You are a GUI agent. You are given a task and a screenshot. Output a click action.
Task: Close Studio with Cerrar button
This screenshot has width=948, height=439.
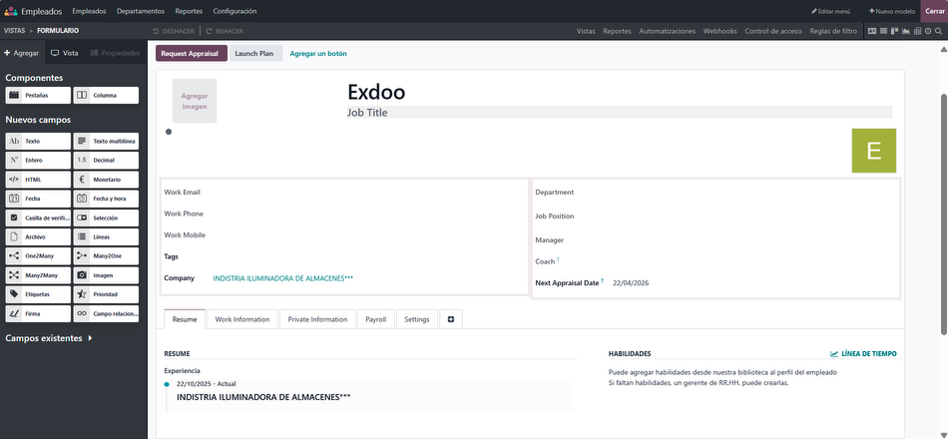[x=934, y=11]
